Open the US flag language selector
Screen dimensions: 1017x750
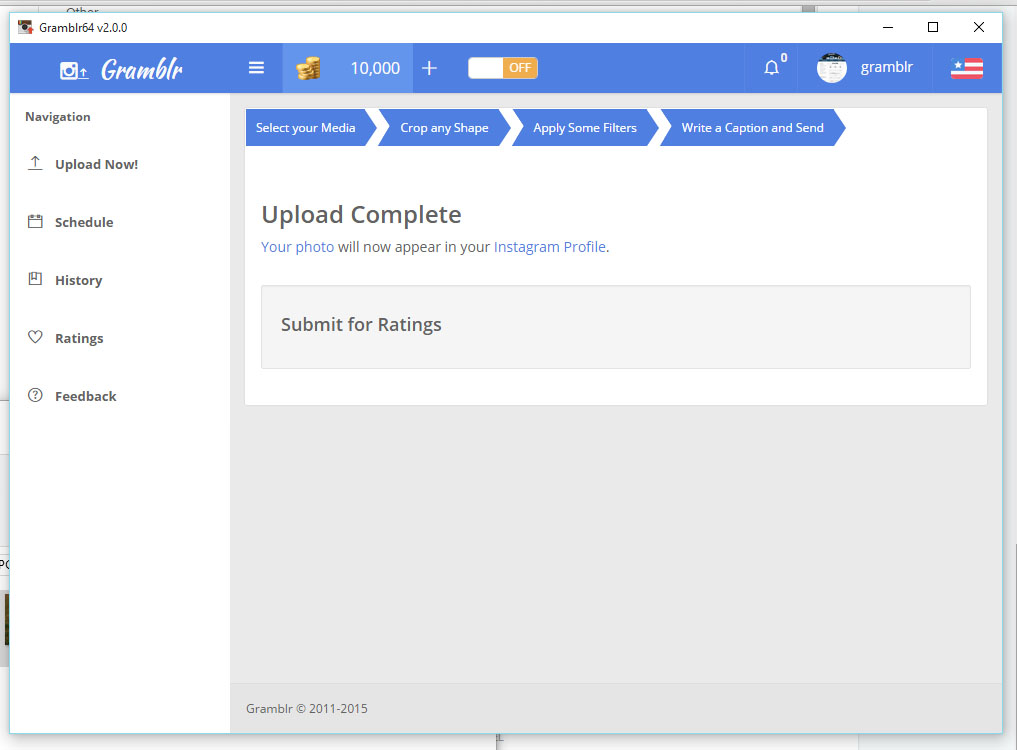click(x=966, y=68)
